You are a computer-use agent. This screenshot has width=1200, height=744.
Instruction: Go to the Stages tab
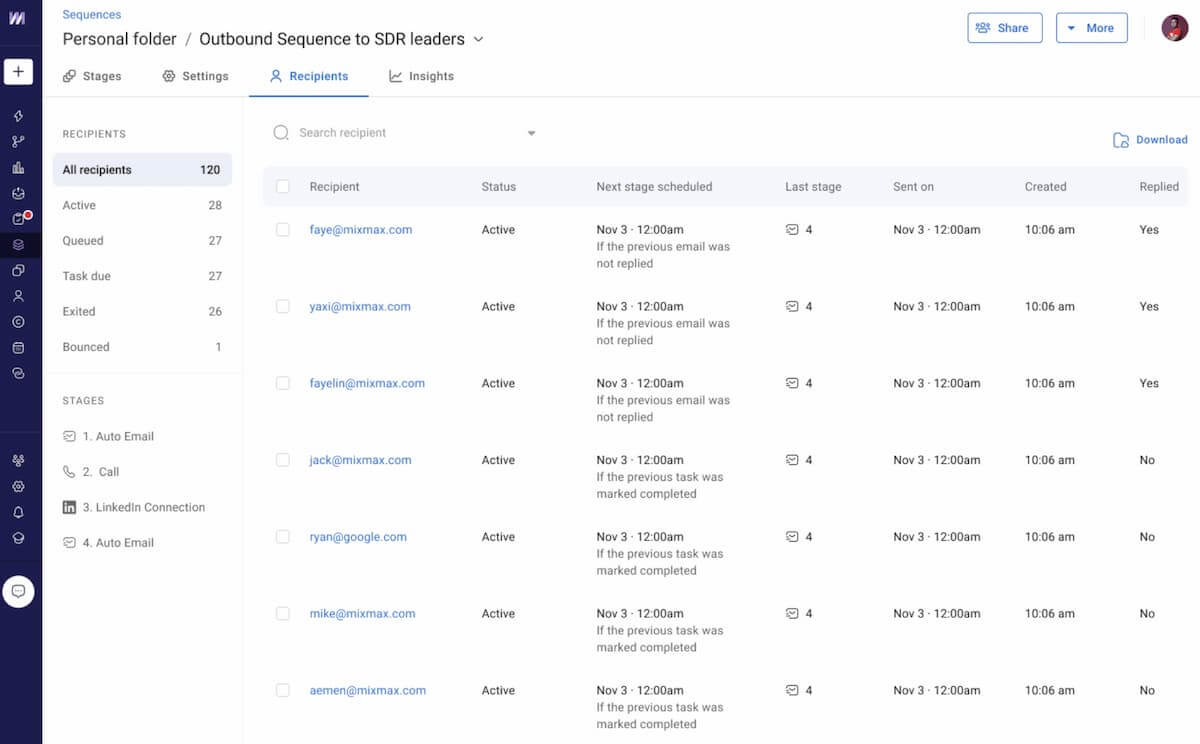pyautogui.click(x=92, y=76)
